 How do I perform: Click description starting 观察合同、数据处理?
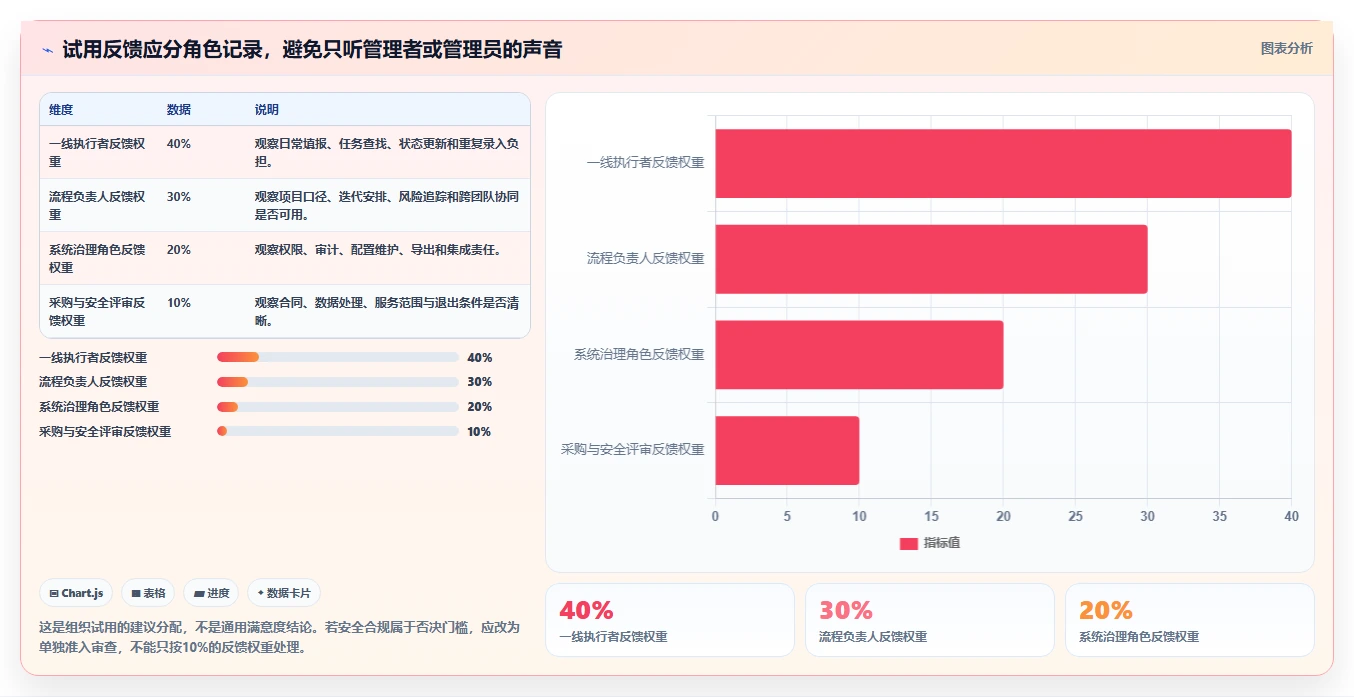tap(387, 312)
